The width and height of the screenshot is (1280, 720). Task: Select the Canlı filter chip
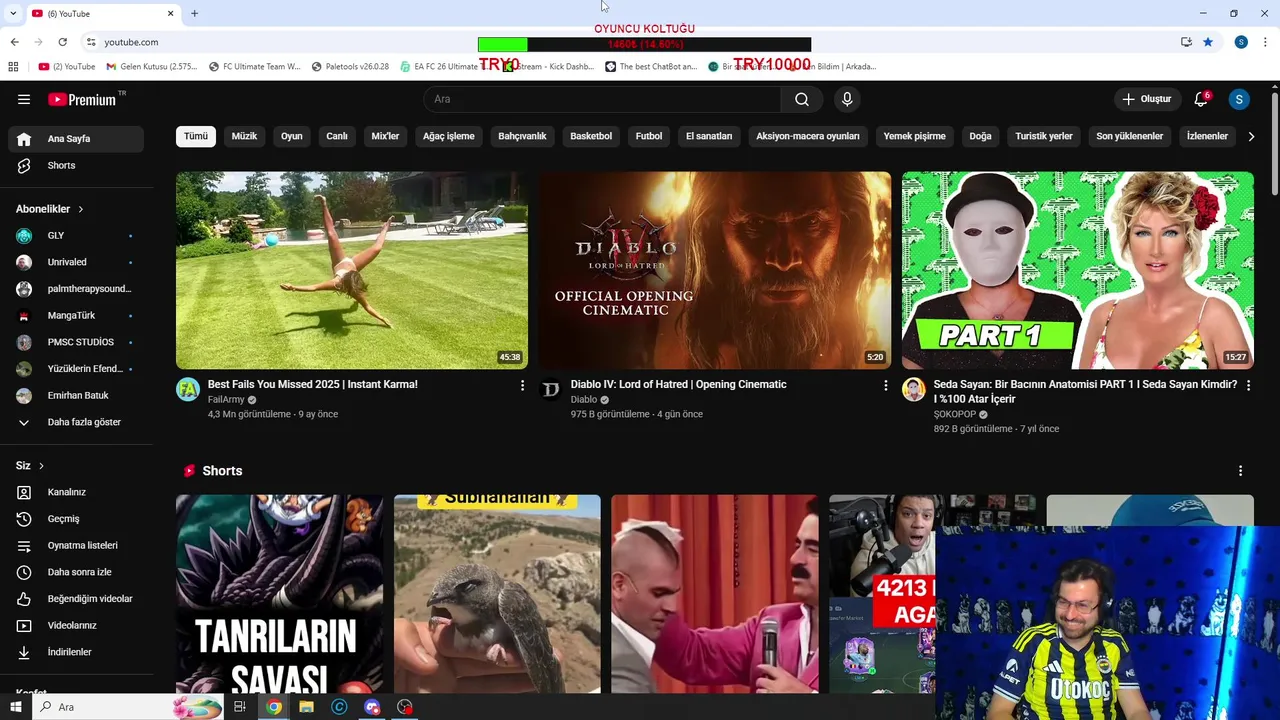337,136
